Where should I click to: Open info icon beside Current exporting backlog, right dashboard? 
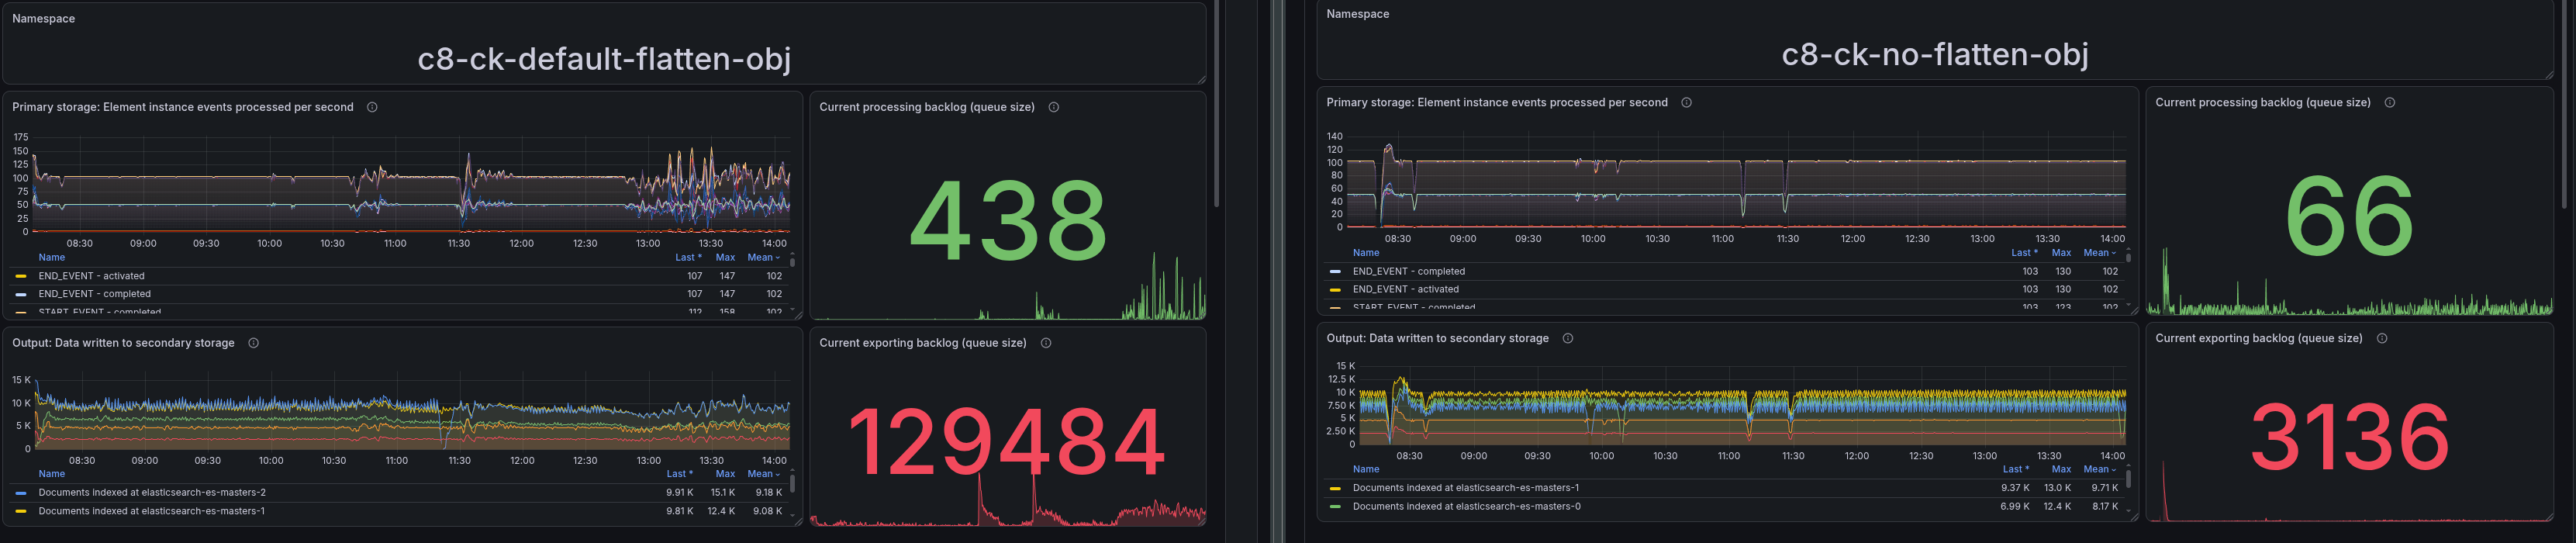point(2381,338)
